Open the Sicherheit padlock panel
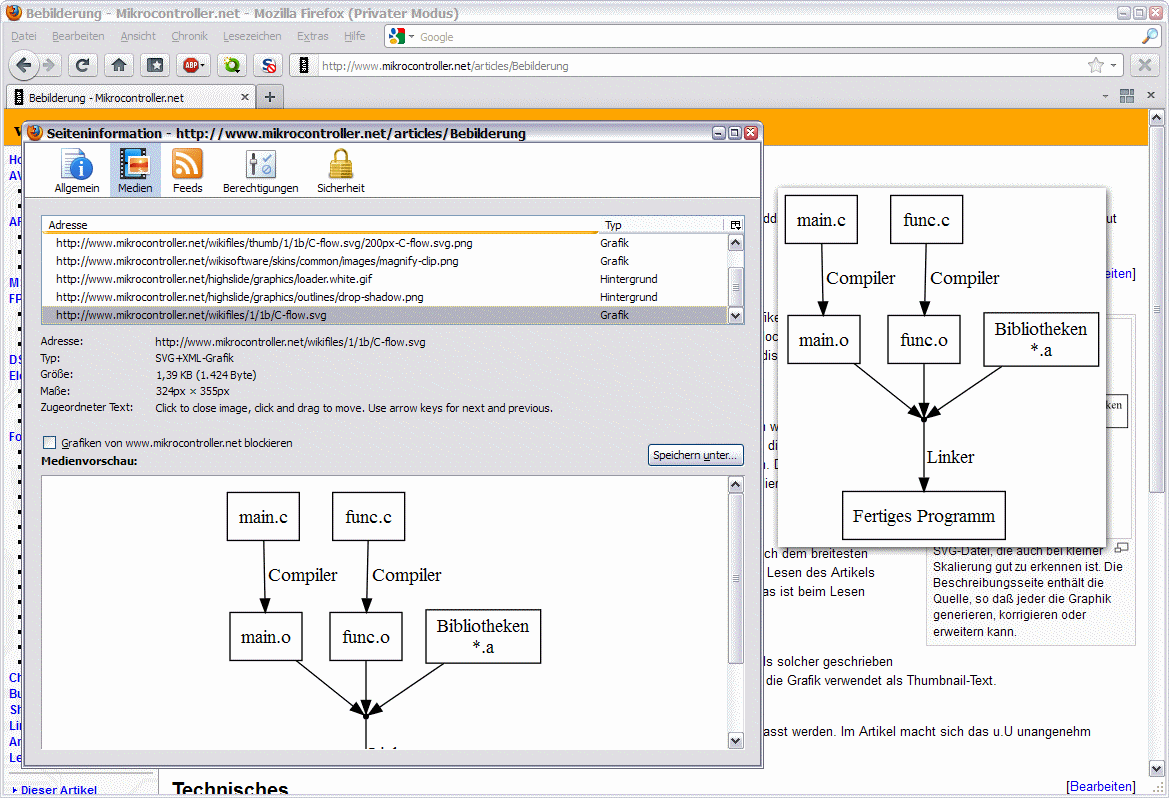1169x798 pixels. [341, 171]
